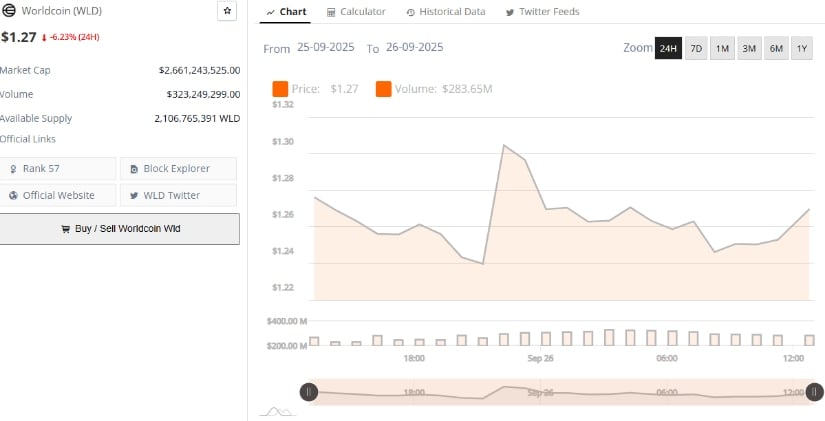
Task: Click the Available Supply label
Action: (x=36, y=118)
